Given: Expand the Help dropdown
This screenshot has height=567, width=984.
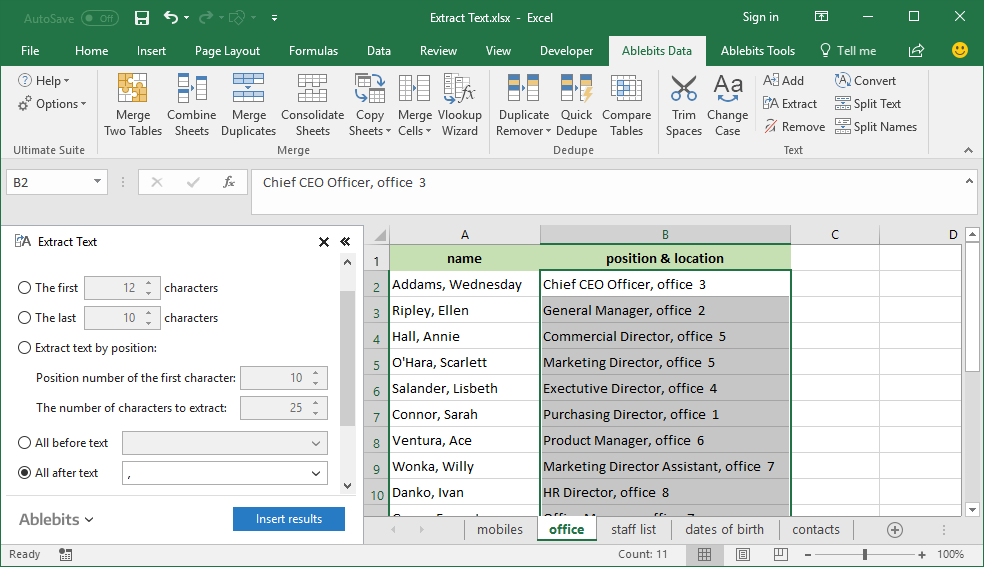Looking at the screenshot, I should (x=44, y=80).
